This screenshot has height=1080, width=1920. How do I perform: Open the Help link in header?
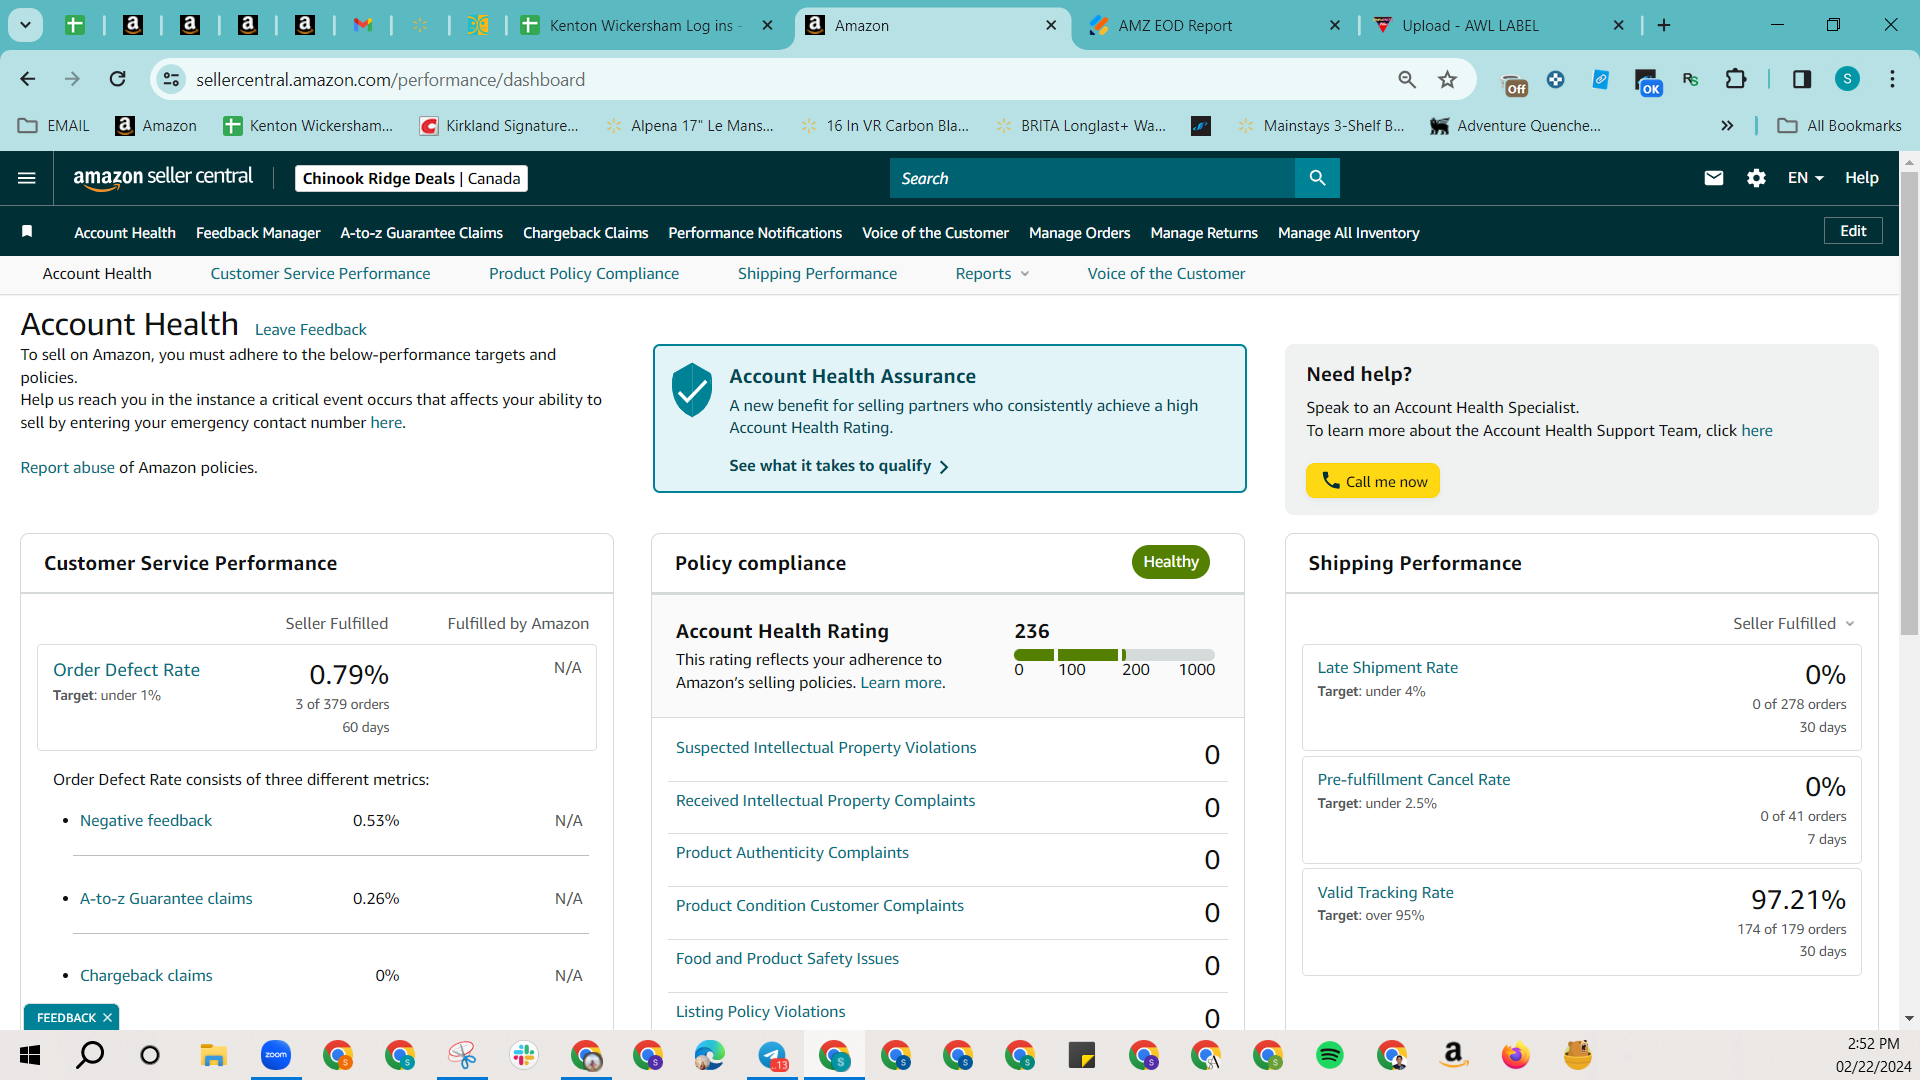[x=1862, y=178]
